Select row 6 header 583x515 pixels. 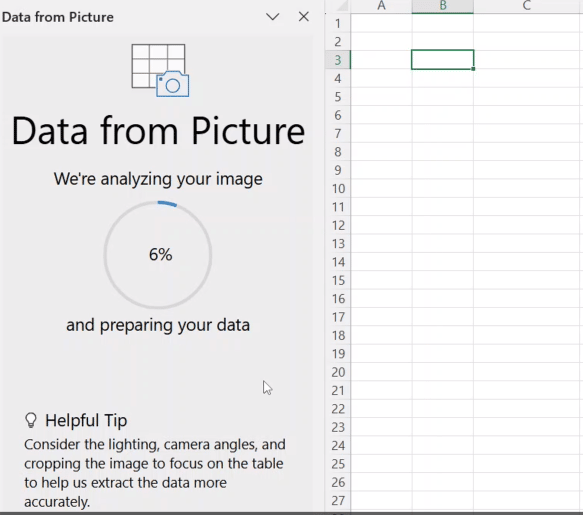point(338,115)
